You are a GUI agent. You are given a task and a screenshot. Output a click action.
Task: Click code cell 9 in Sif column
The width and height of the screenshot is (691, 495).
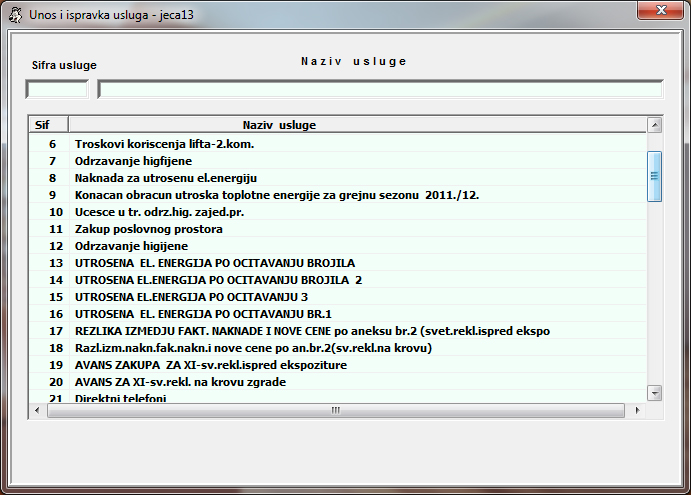(49, 195)
